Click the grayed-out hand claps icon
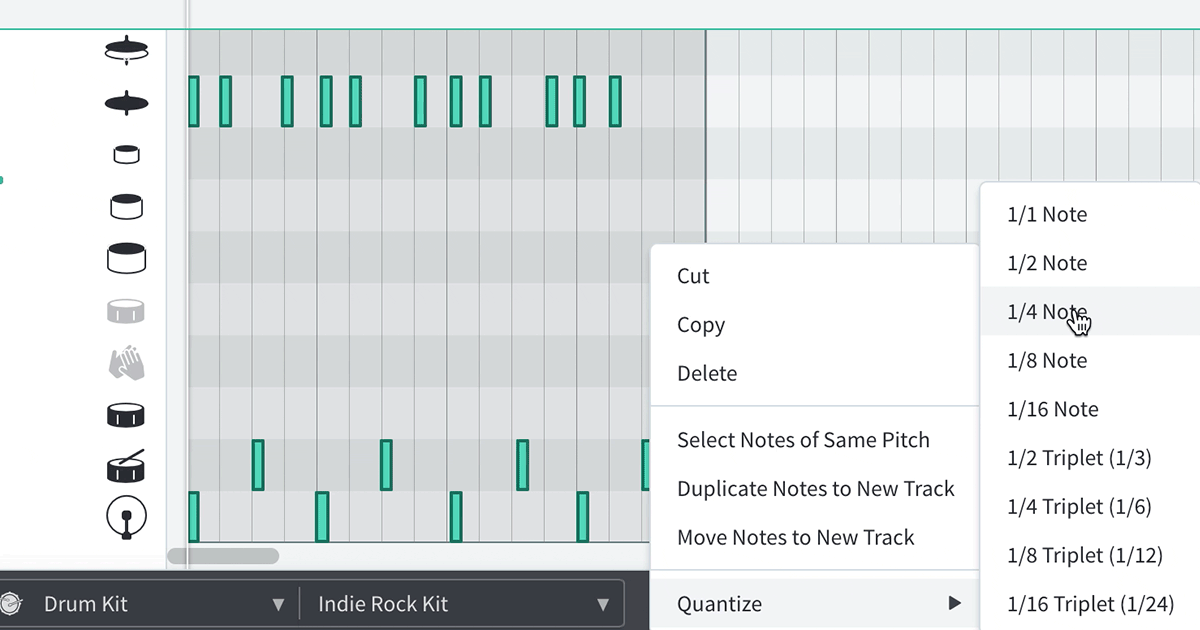Viewport: 1200px width, 630px height. pos(126,362)
